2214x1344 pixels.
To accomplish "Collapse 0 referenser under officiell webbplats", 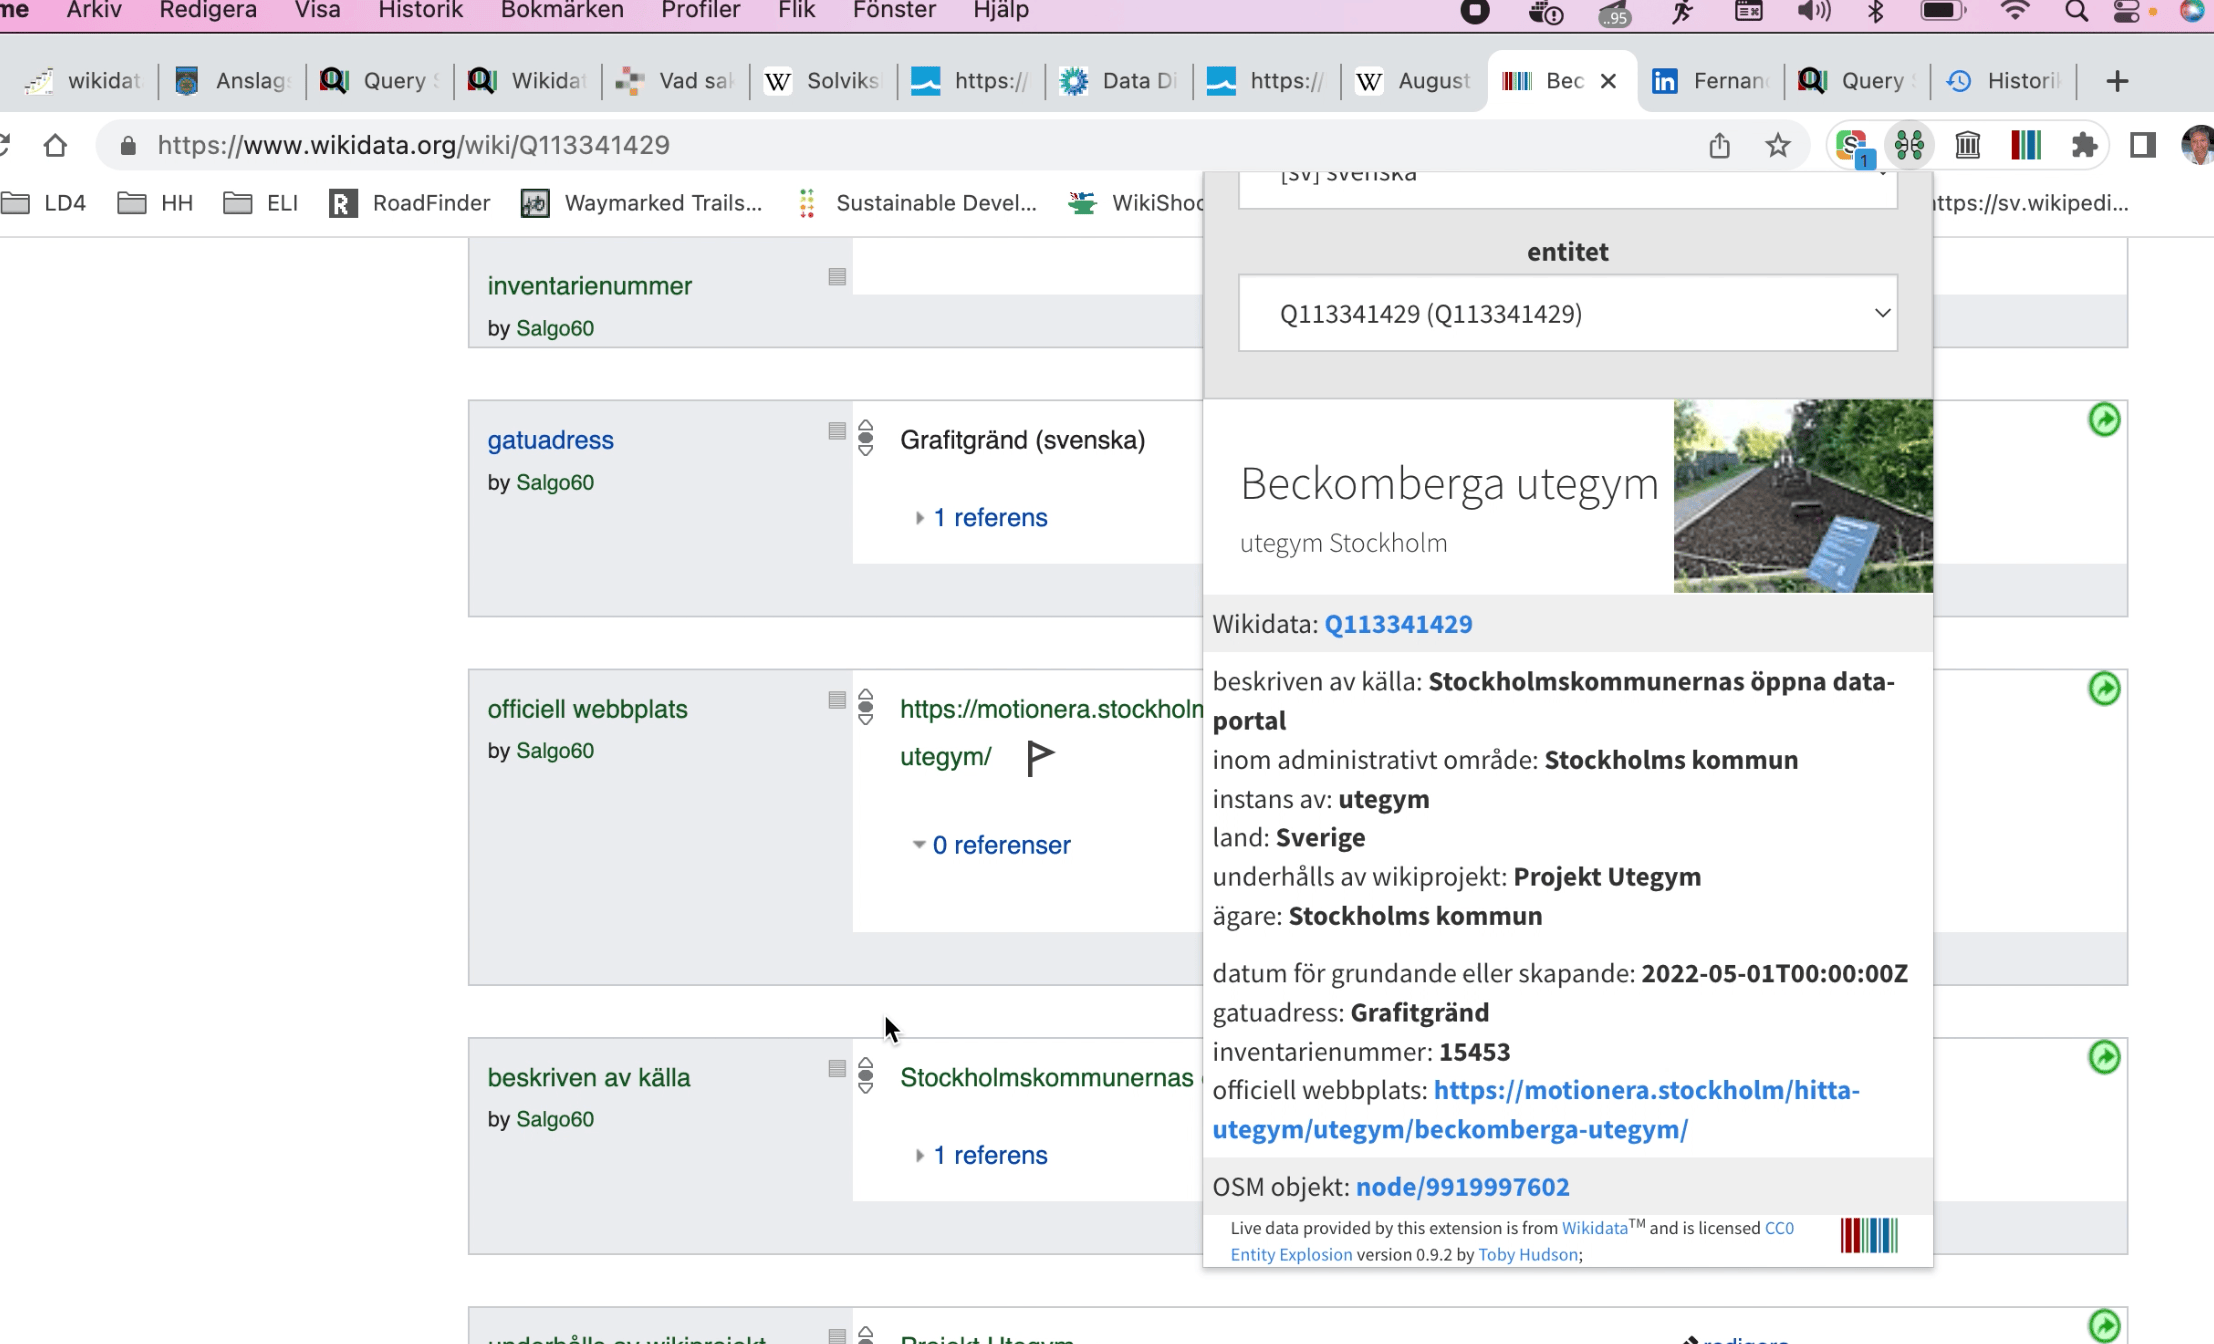I will point(1000,845).
